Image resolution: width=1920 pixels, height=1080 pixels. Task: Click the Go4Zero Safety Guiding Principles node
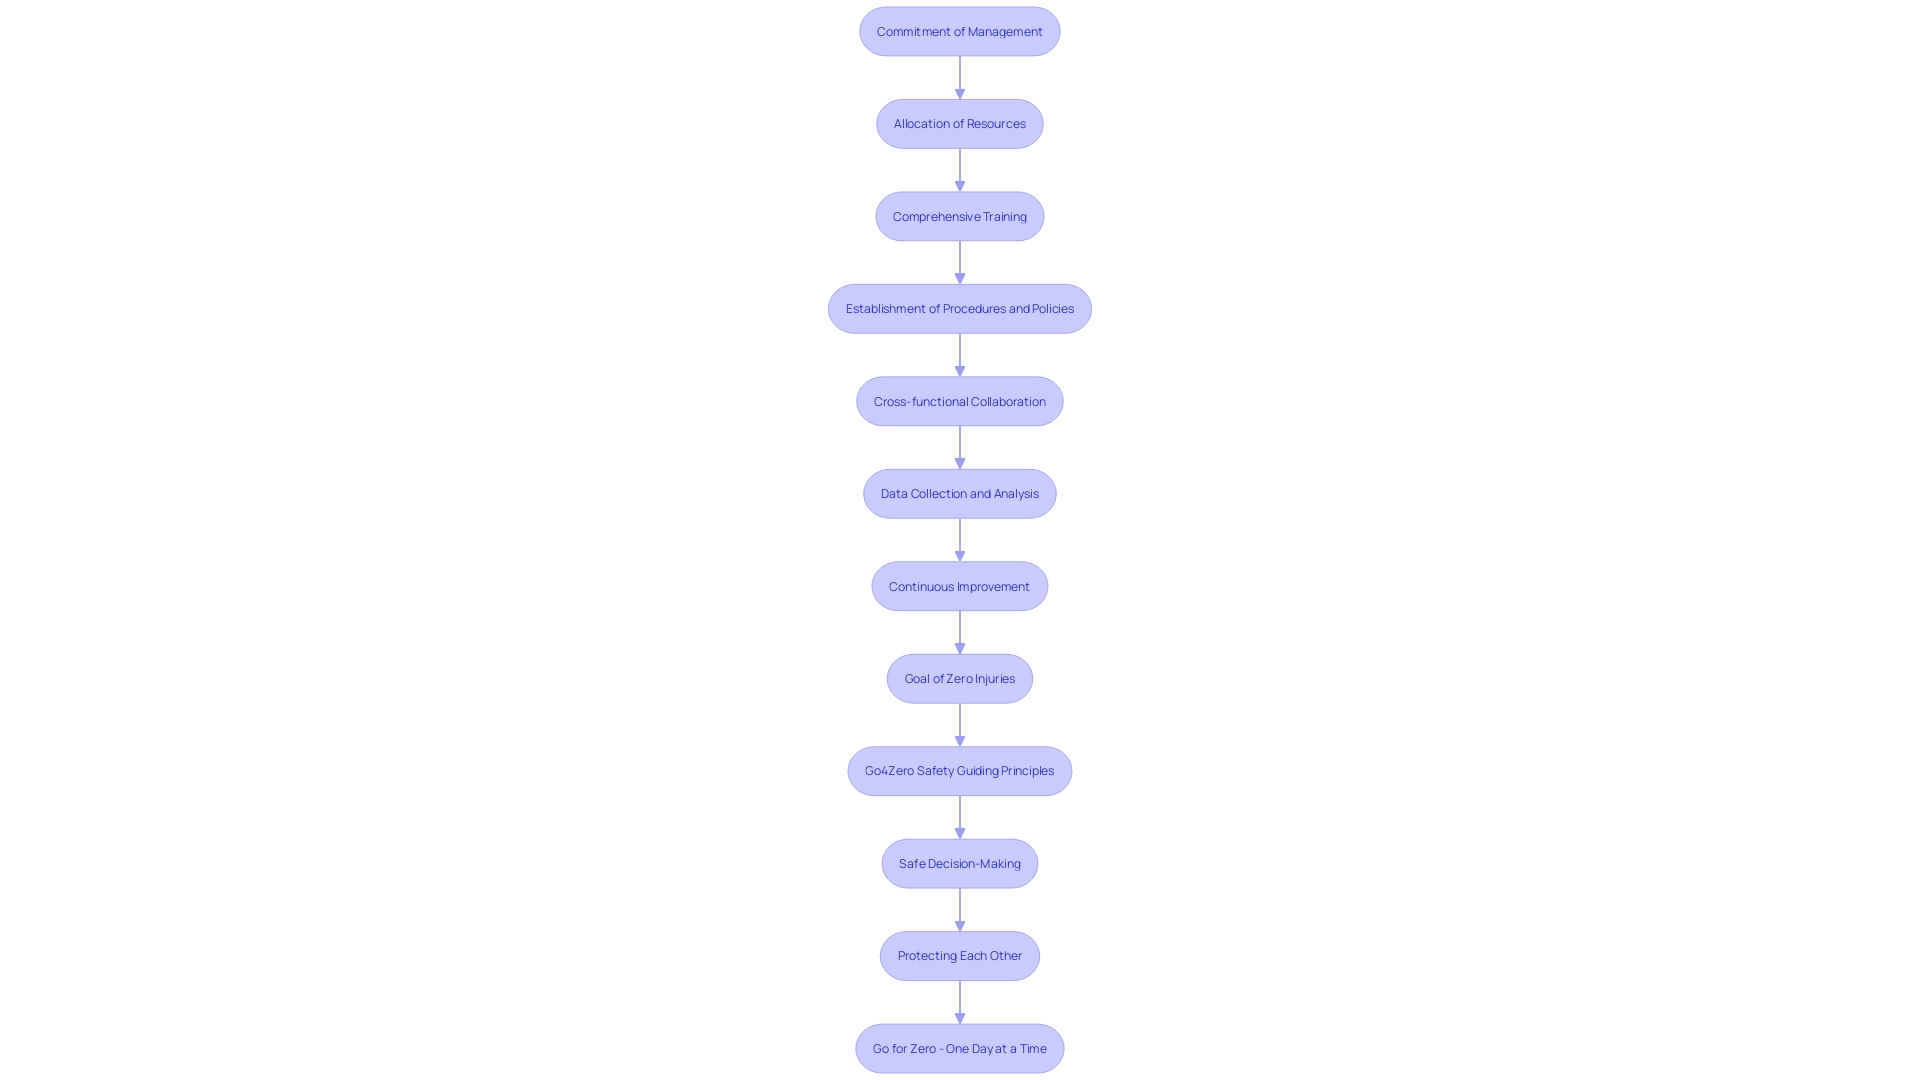coord(959,770)
